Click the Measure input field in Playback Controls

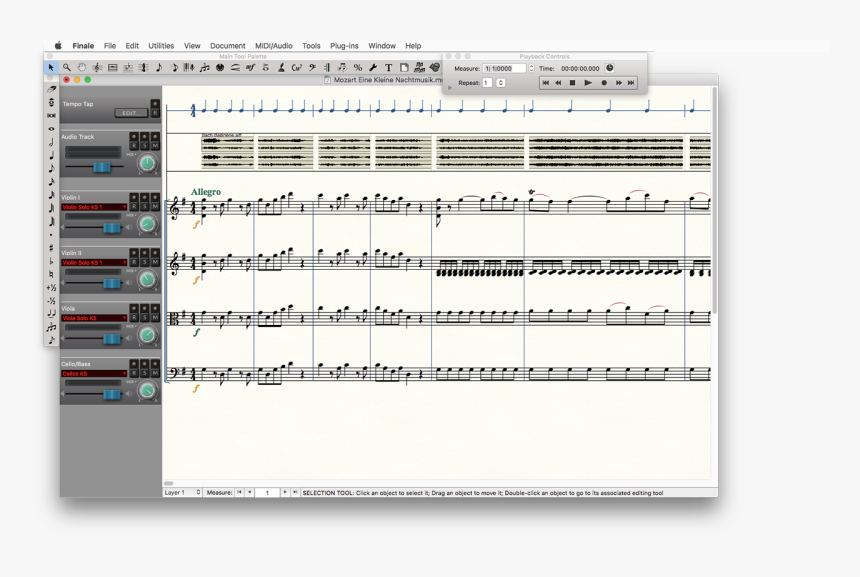point(503,67)
